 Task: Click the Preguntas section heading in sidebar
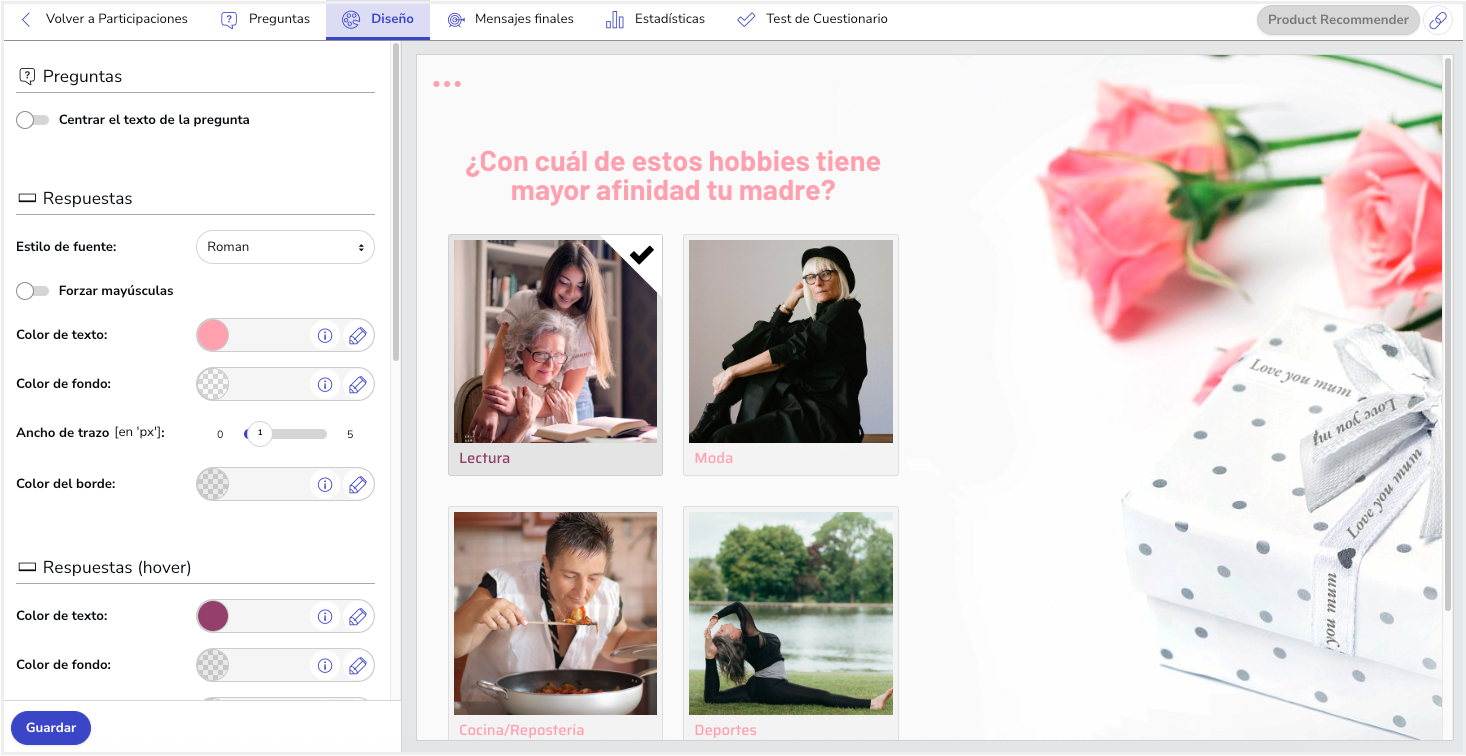82,77
